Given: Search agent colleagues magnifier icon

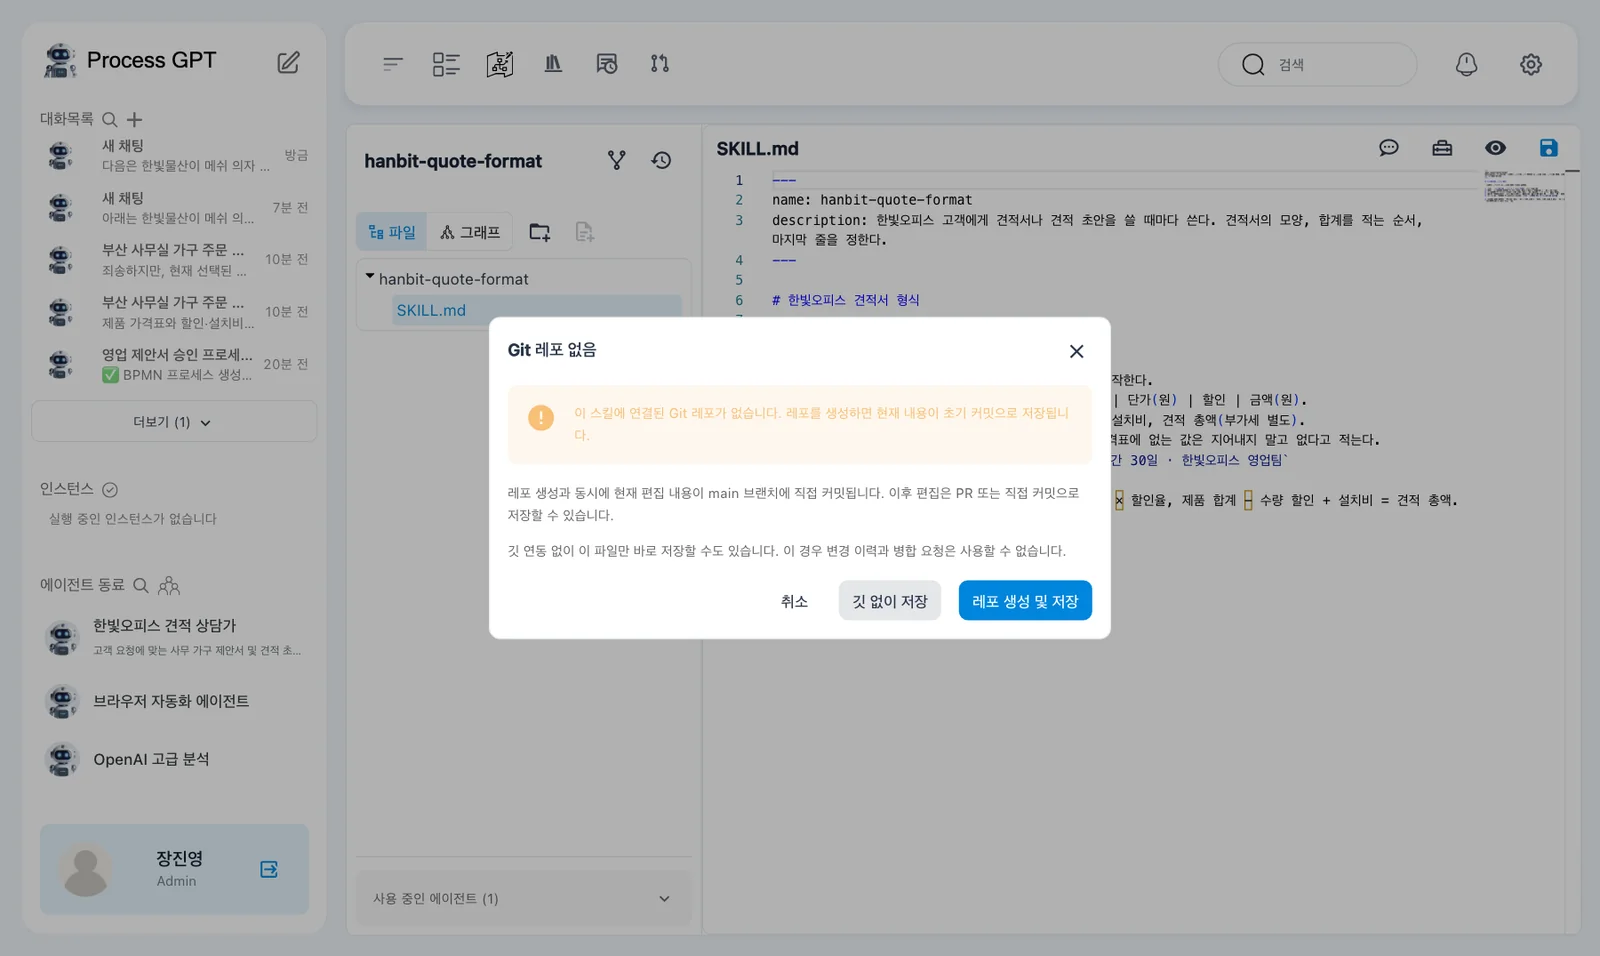Looking at the screenshot, I should pyautogui.click(x=141, y=585).
